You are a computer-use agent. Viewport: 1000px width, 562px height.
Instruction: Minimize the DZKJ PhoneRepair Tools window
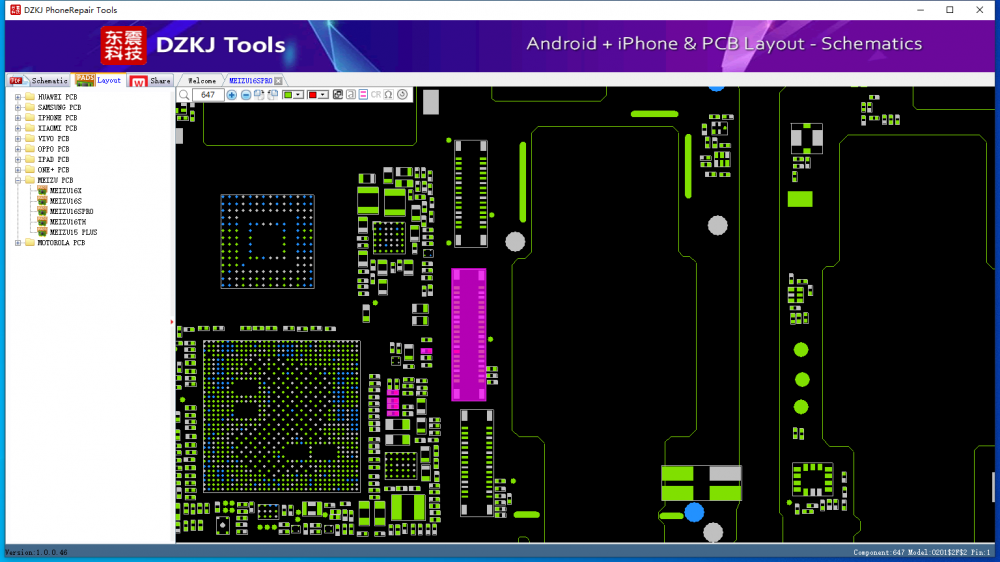click(920, 10)
